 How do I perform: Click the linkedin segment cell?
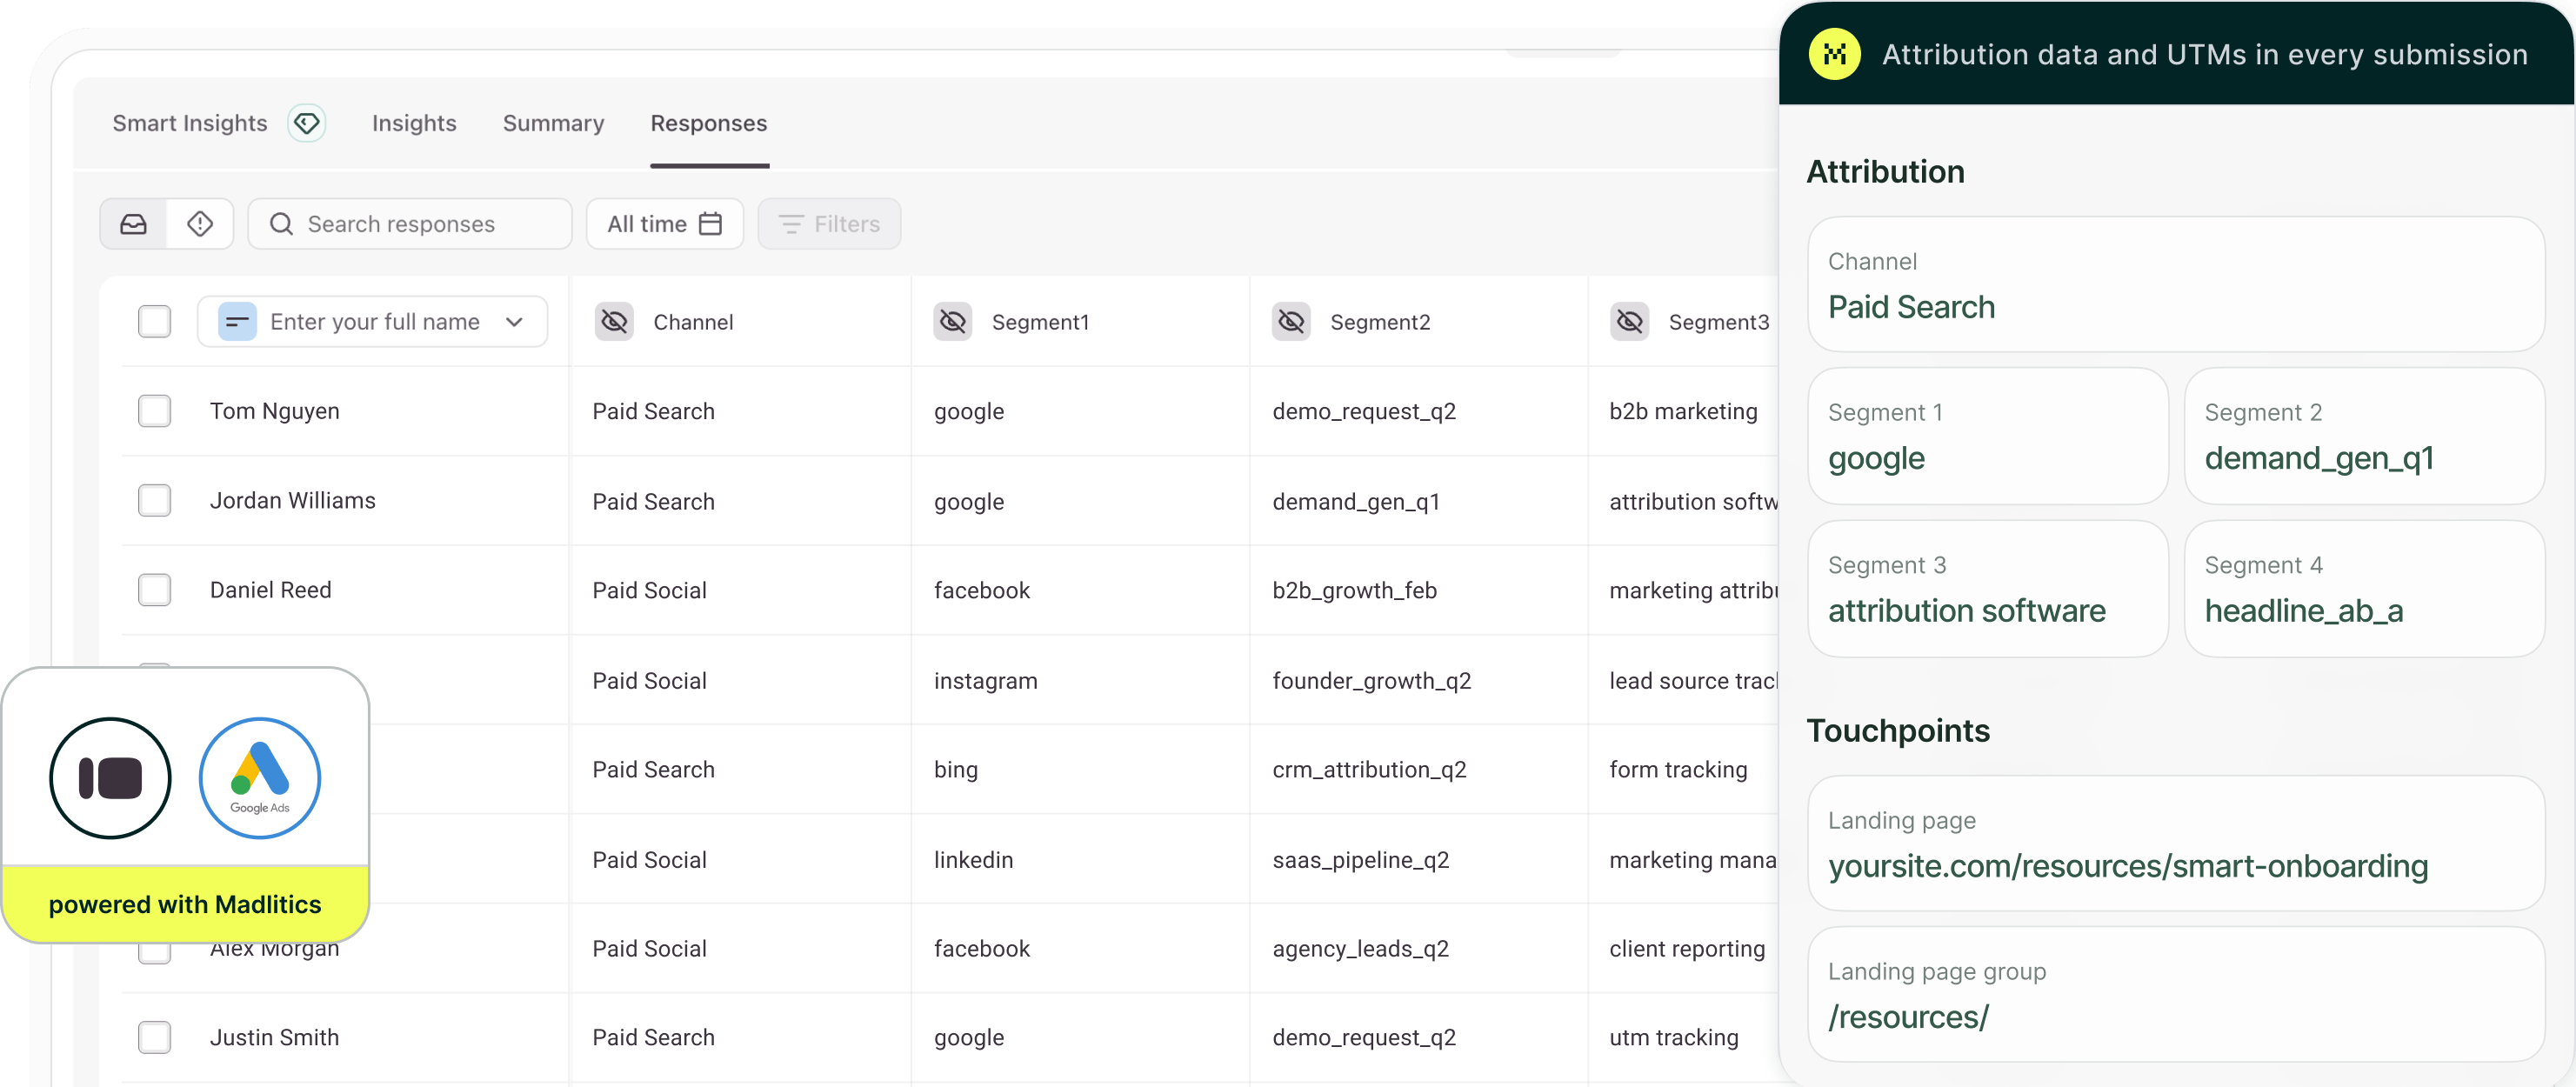pyautogui.click(x=973, y=860)
